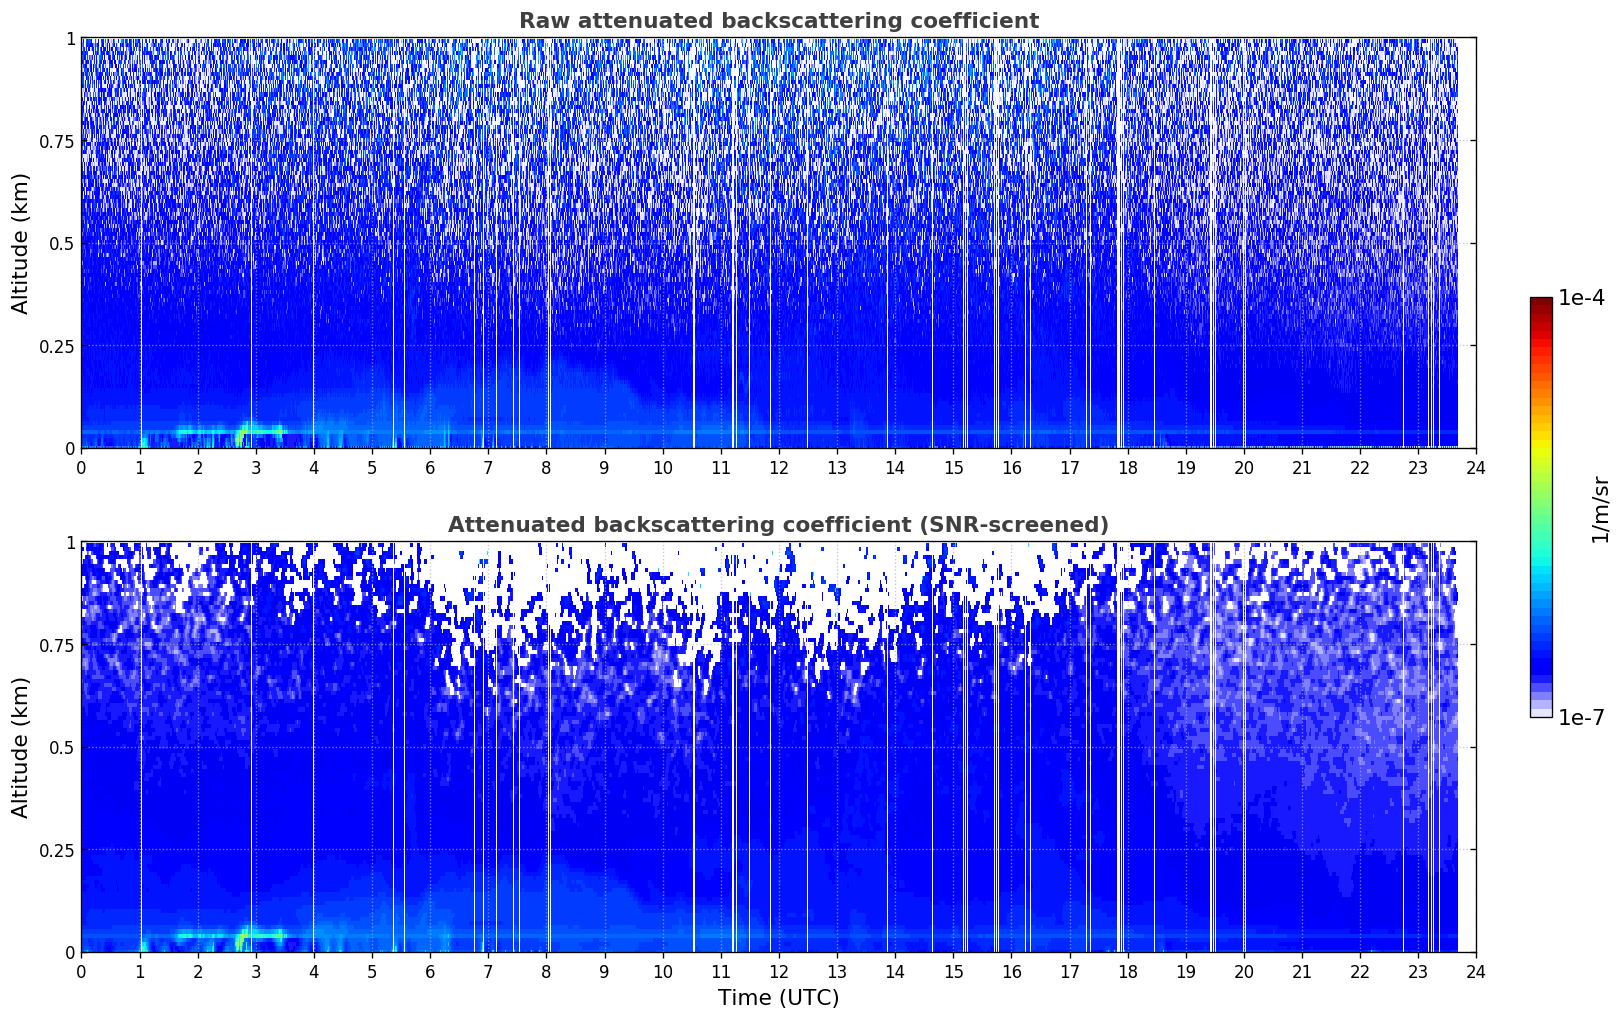This screenshot has width=1621, height=1020.
Task: Select the 0.75 altitude tick on bottom plot
Action: (57, 646)
